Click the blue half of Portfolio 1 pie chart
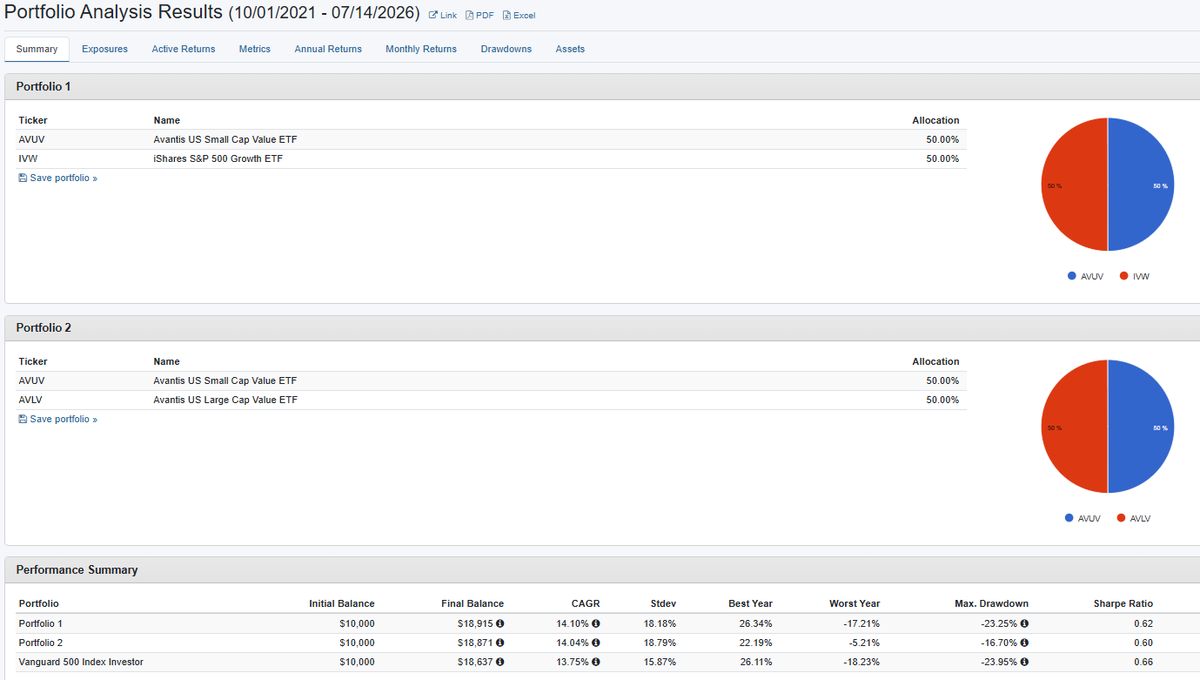1200x680 pixels. 1140,185
